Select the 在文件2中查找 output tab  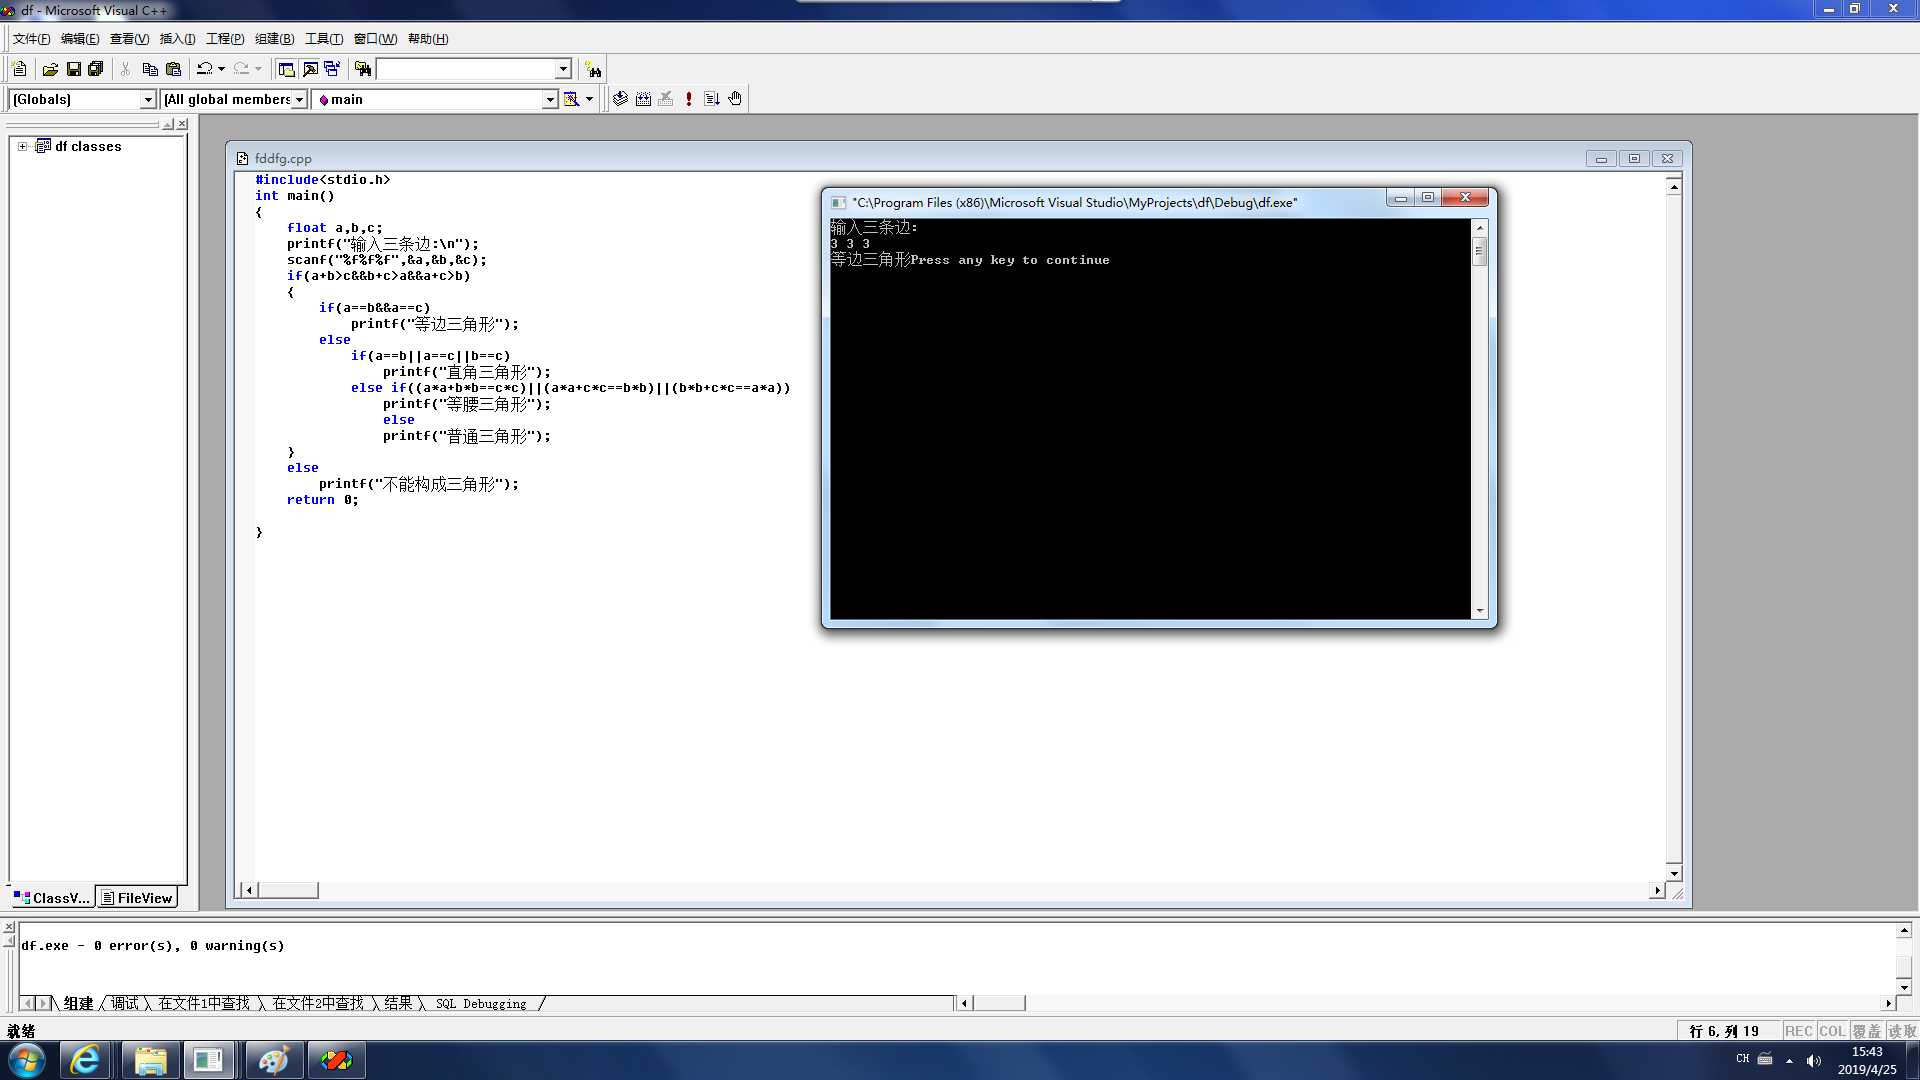coord(318,1003)
